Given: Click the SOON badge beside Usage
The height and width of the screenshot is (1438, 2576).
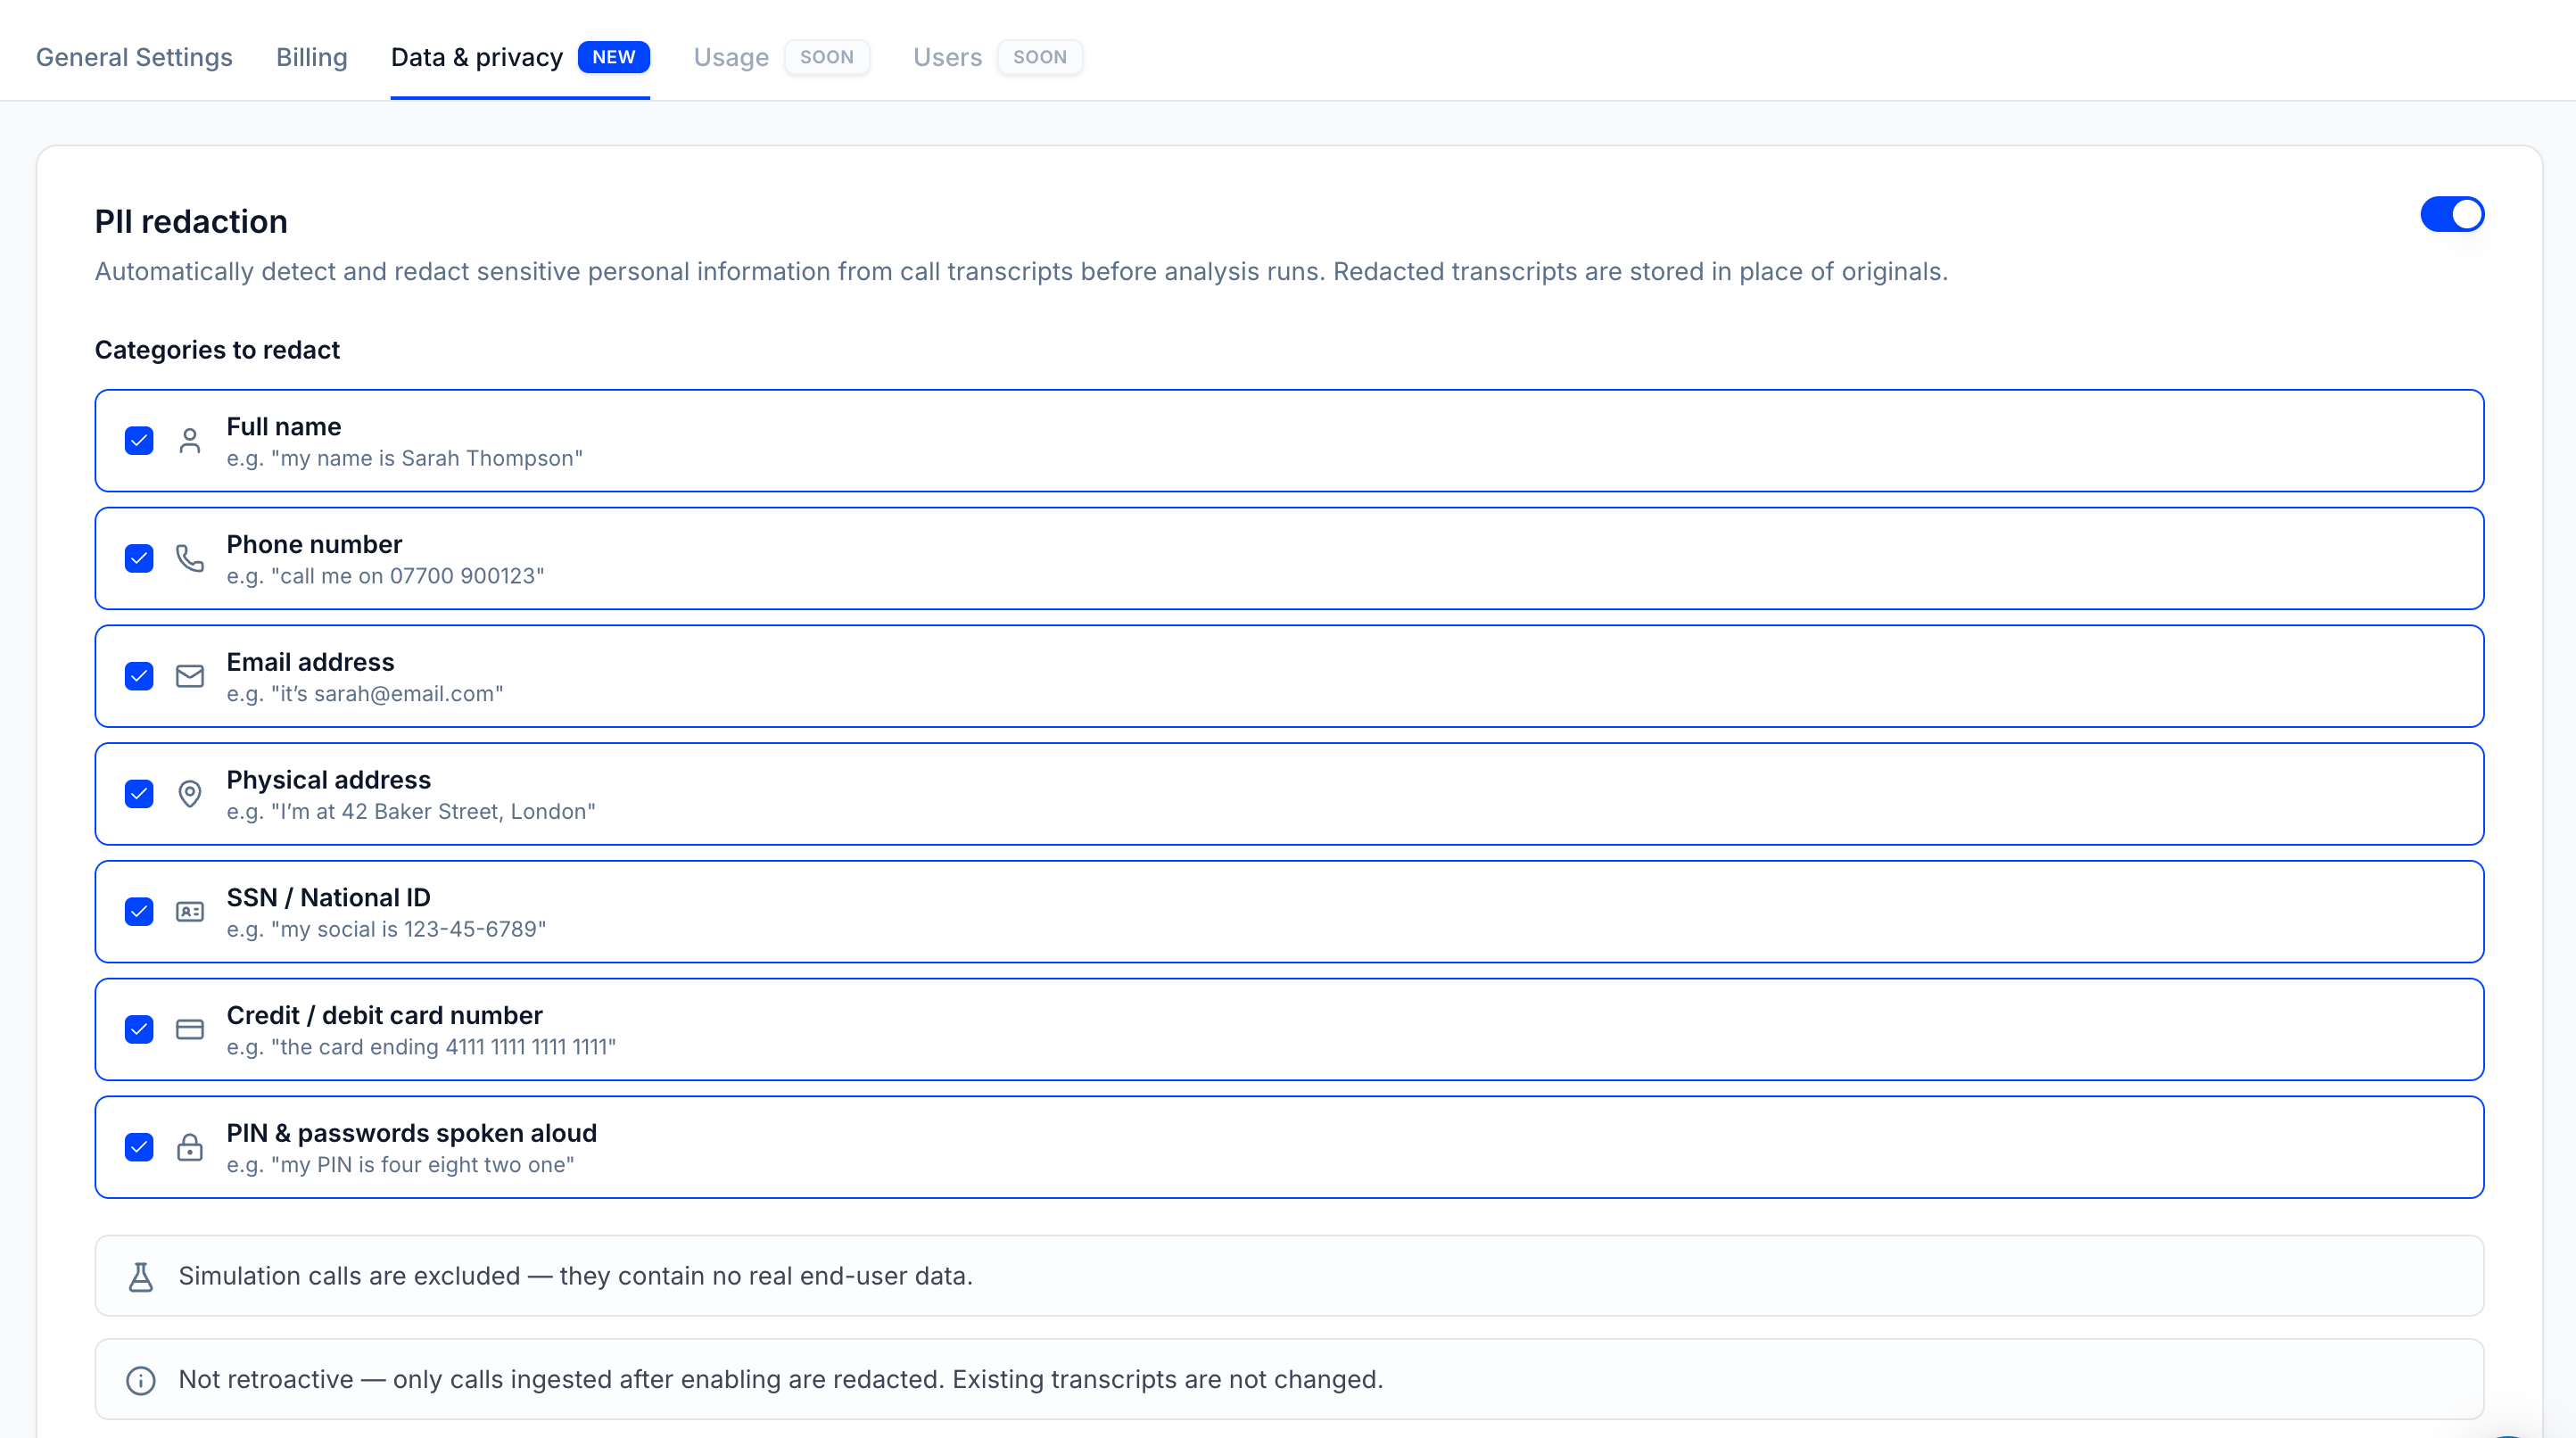Looking at the screenshot, I should click(x=827, y=57).
